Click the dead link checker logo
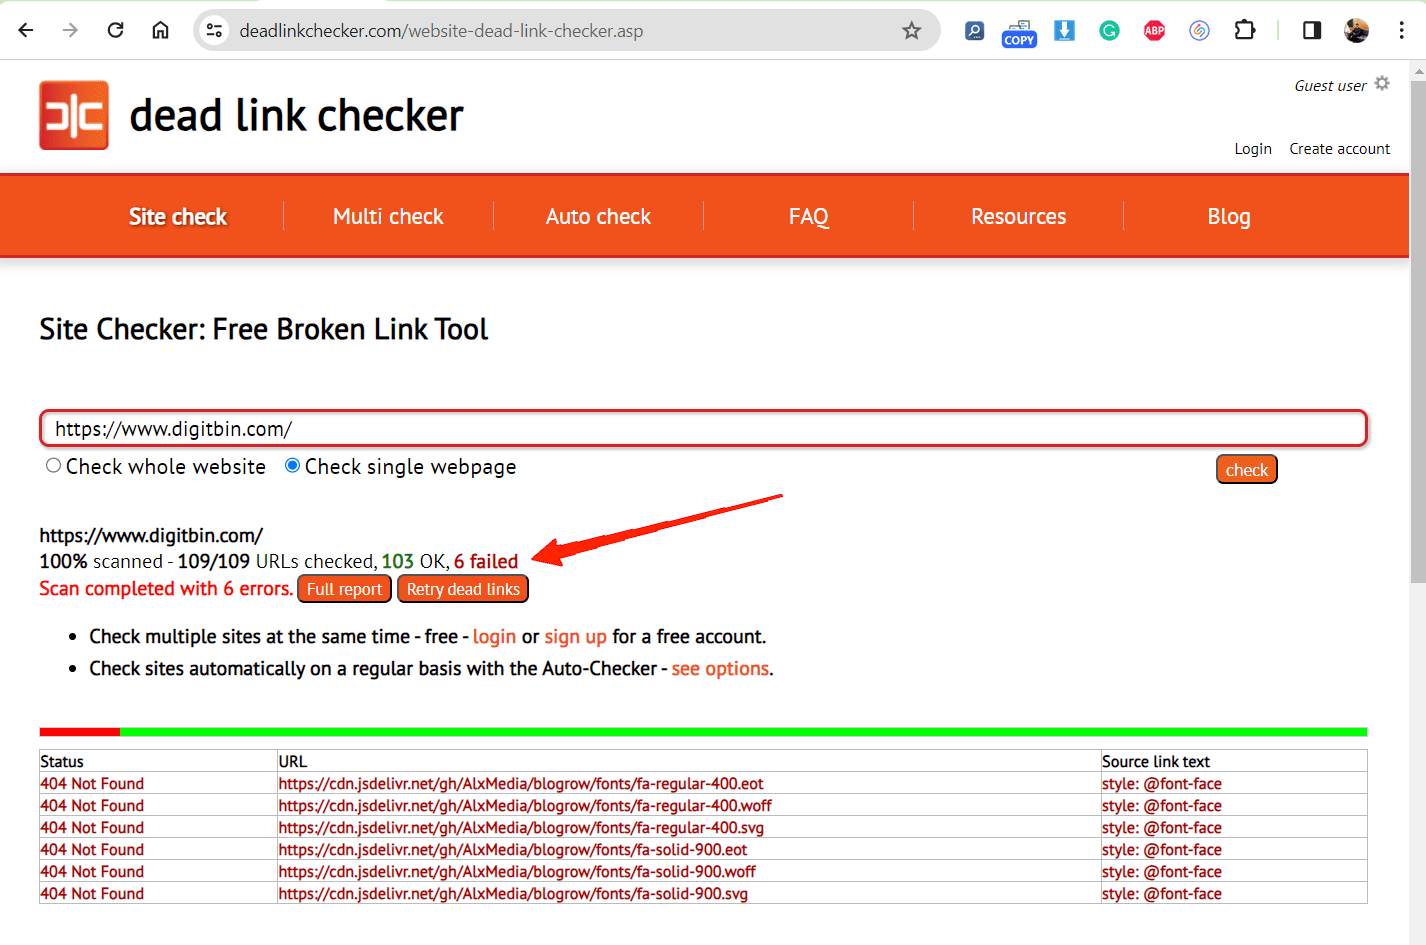1426x945 pixels. [x=74, y=115]
